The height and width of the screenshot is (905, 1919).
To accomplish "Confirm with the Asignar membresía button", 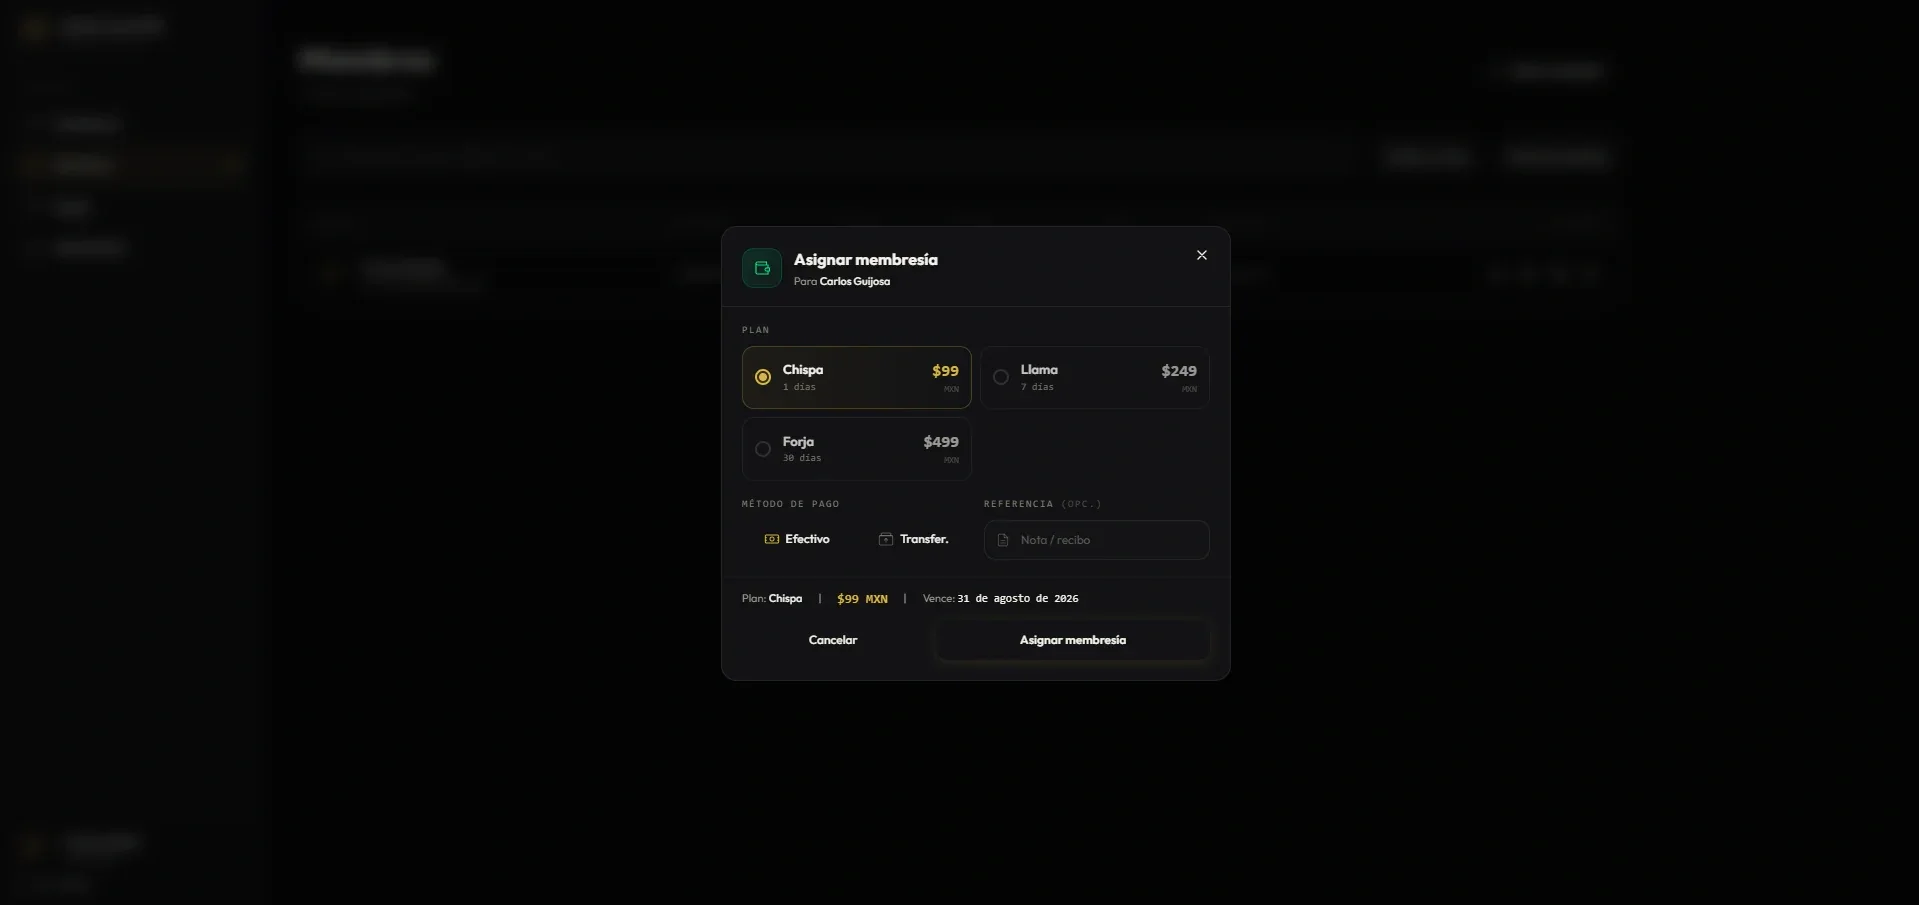I will [1073, 640].
